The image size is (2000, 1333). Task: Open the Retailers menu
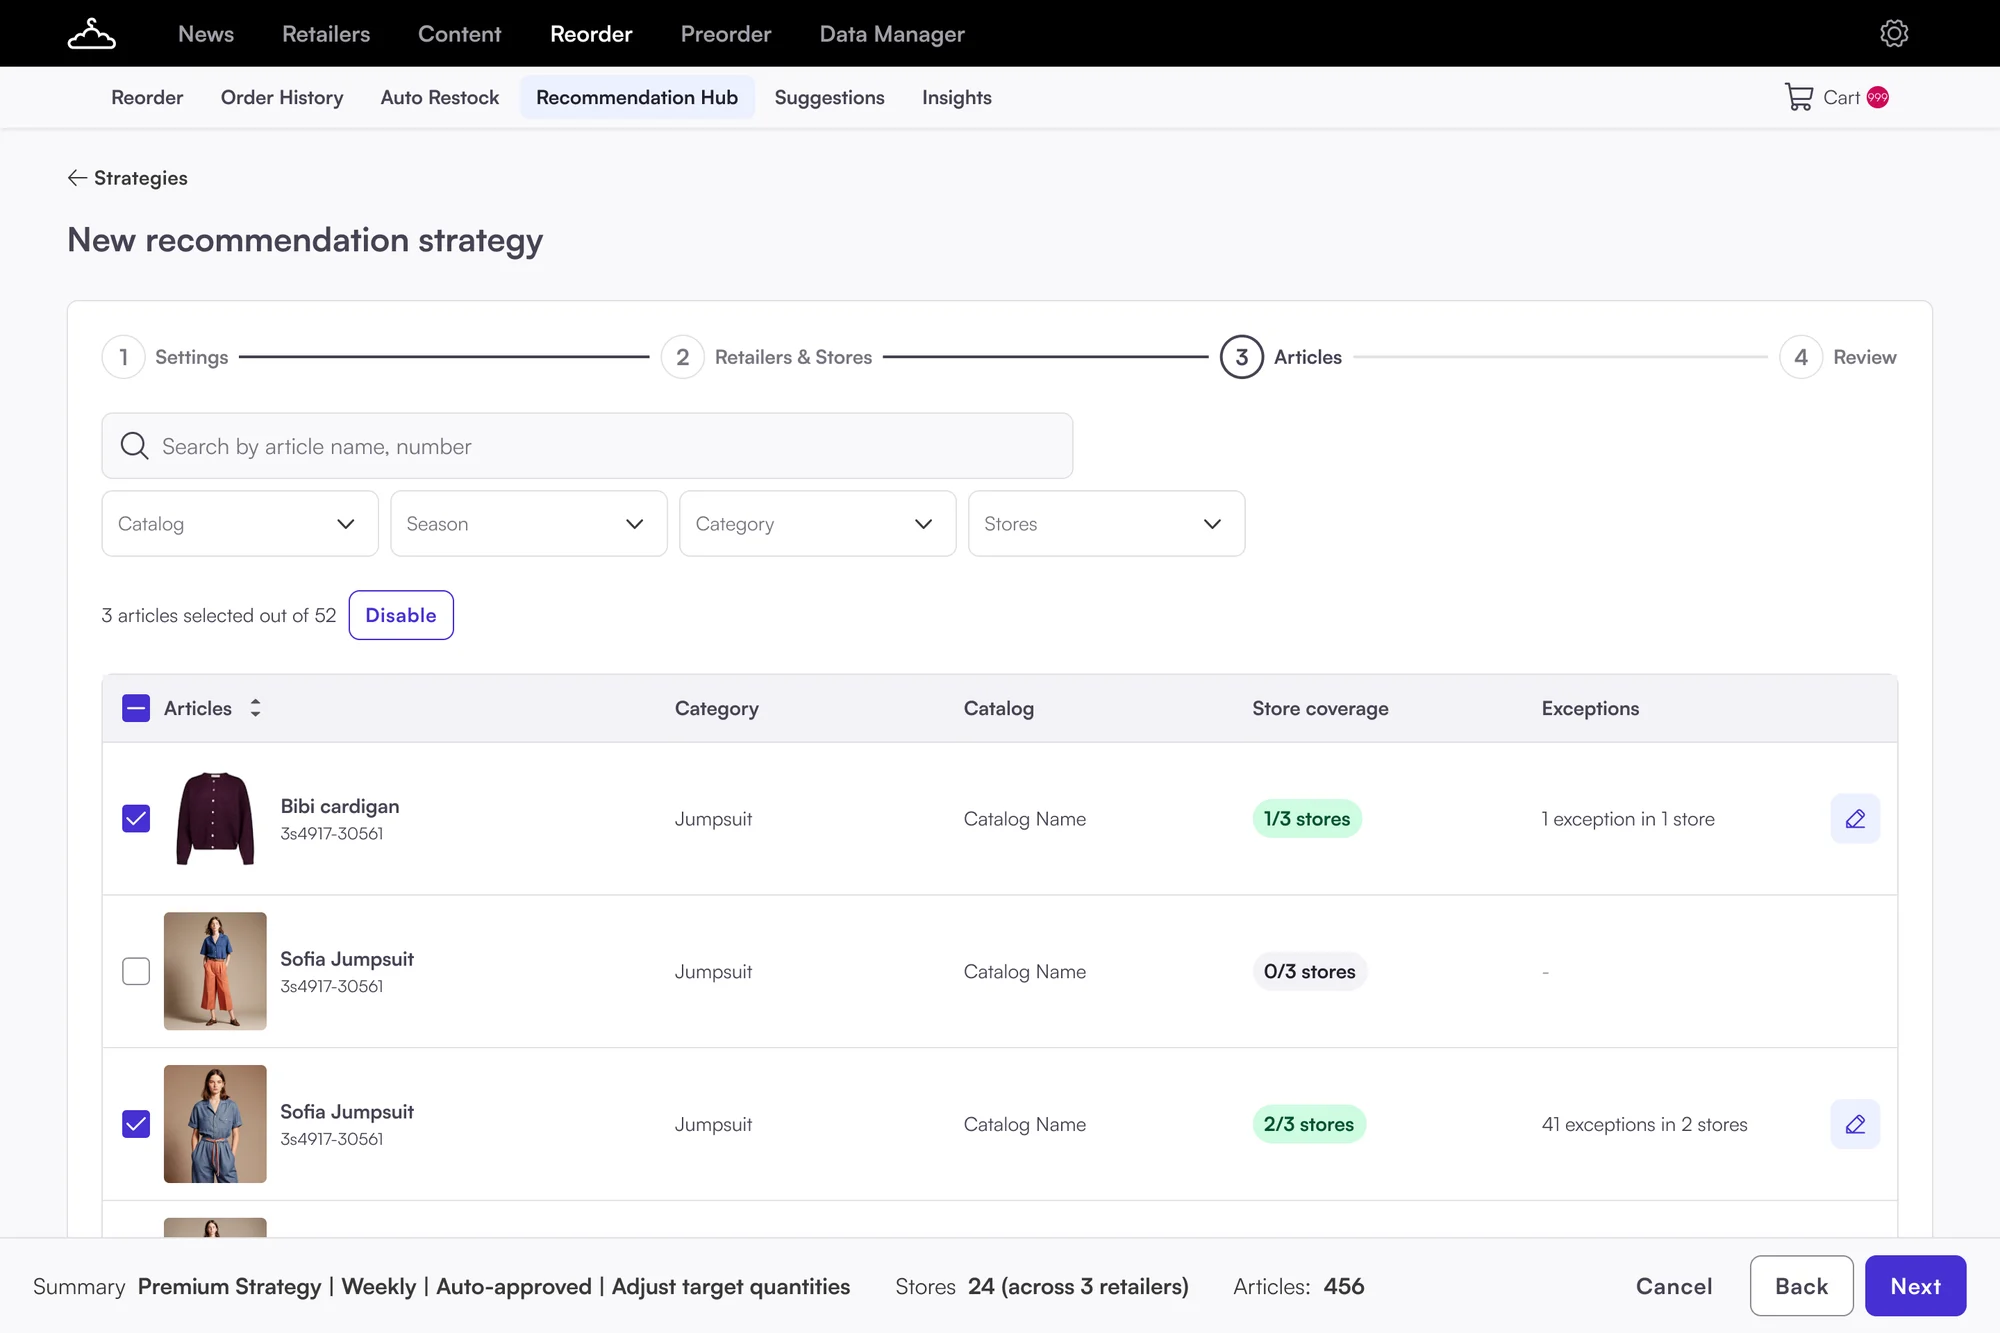click(326, 34)
